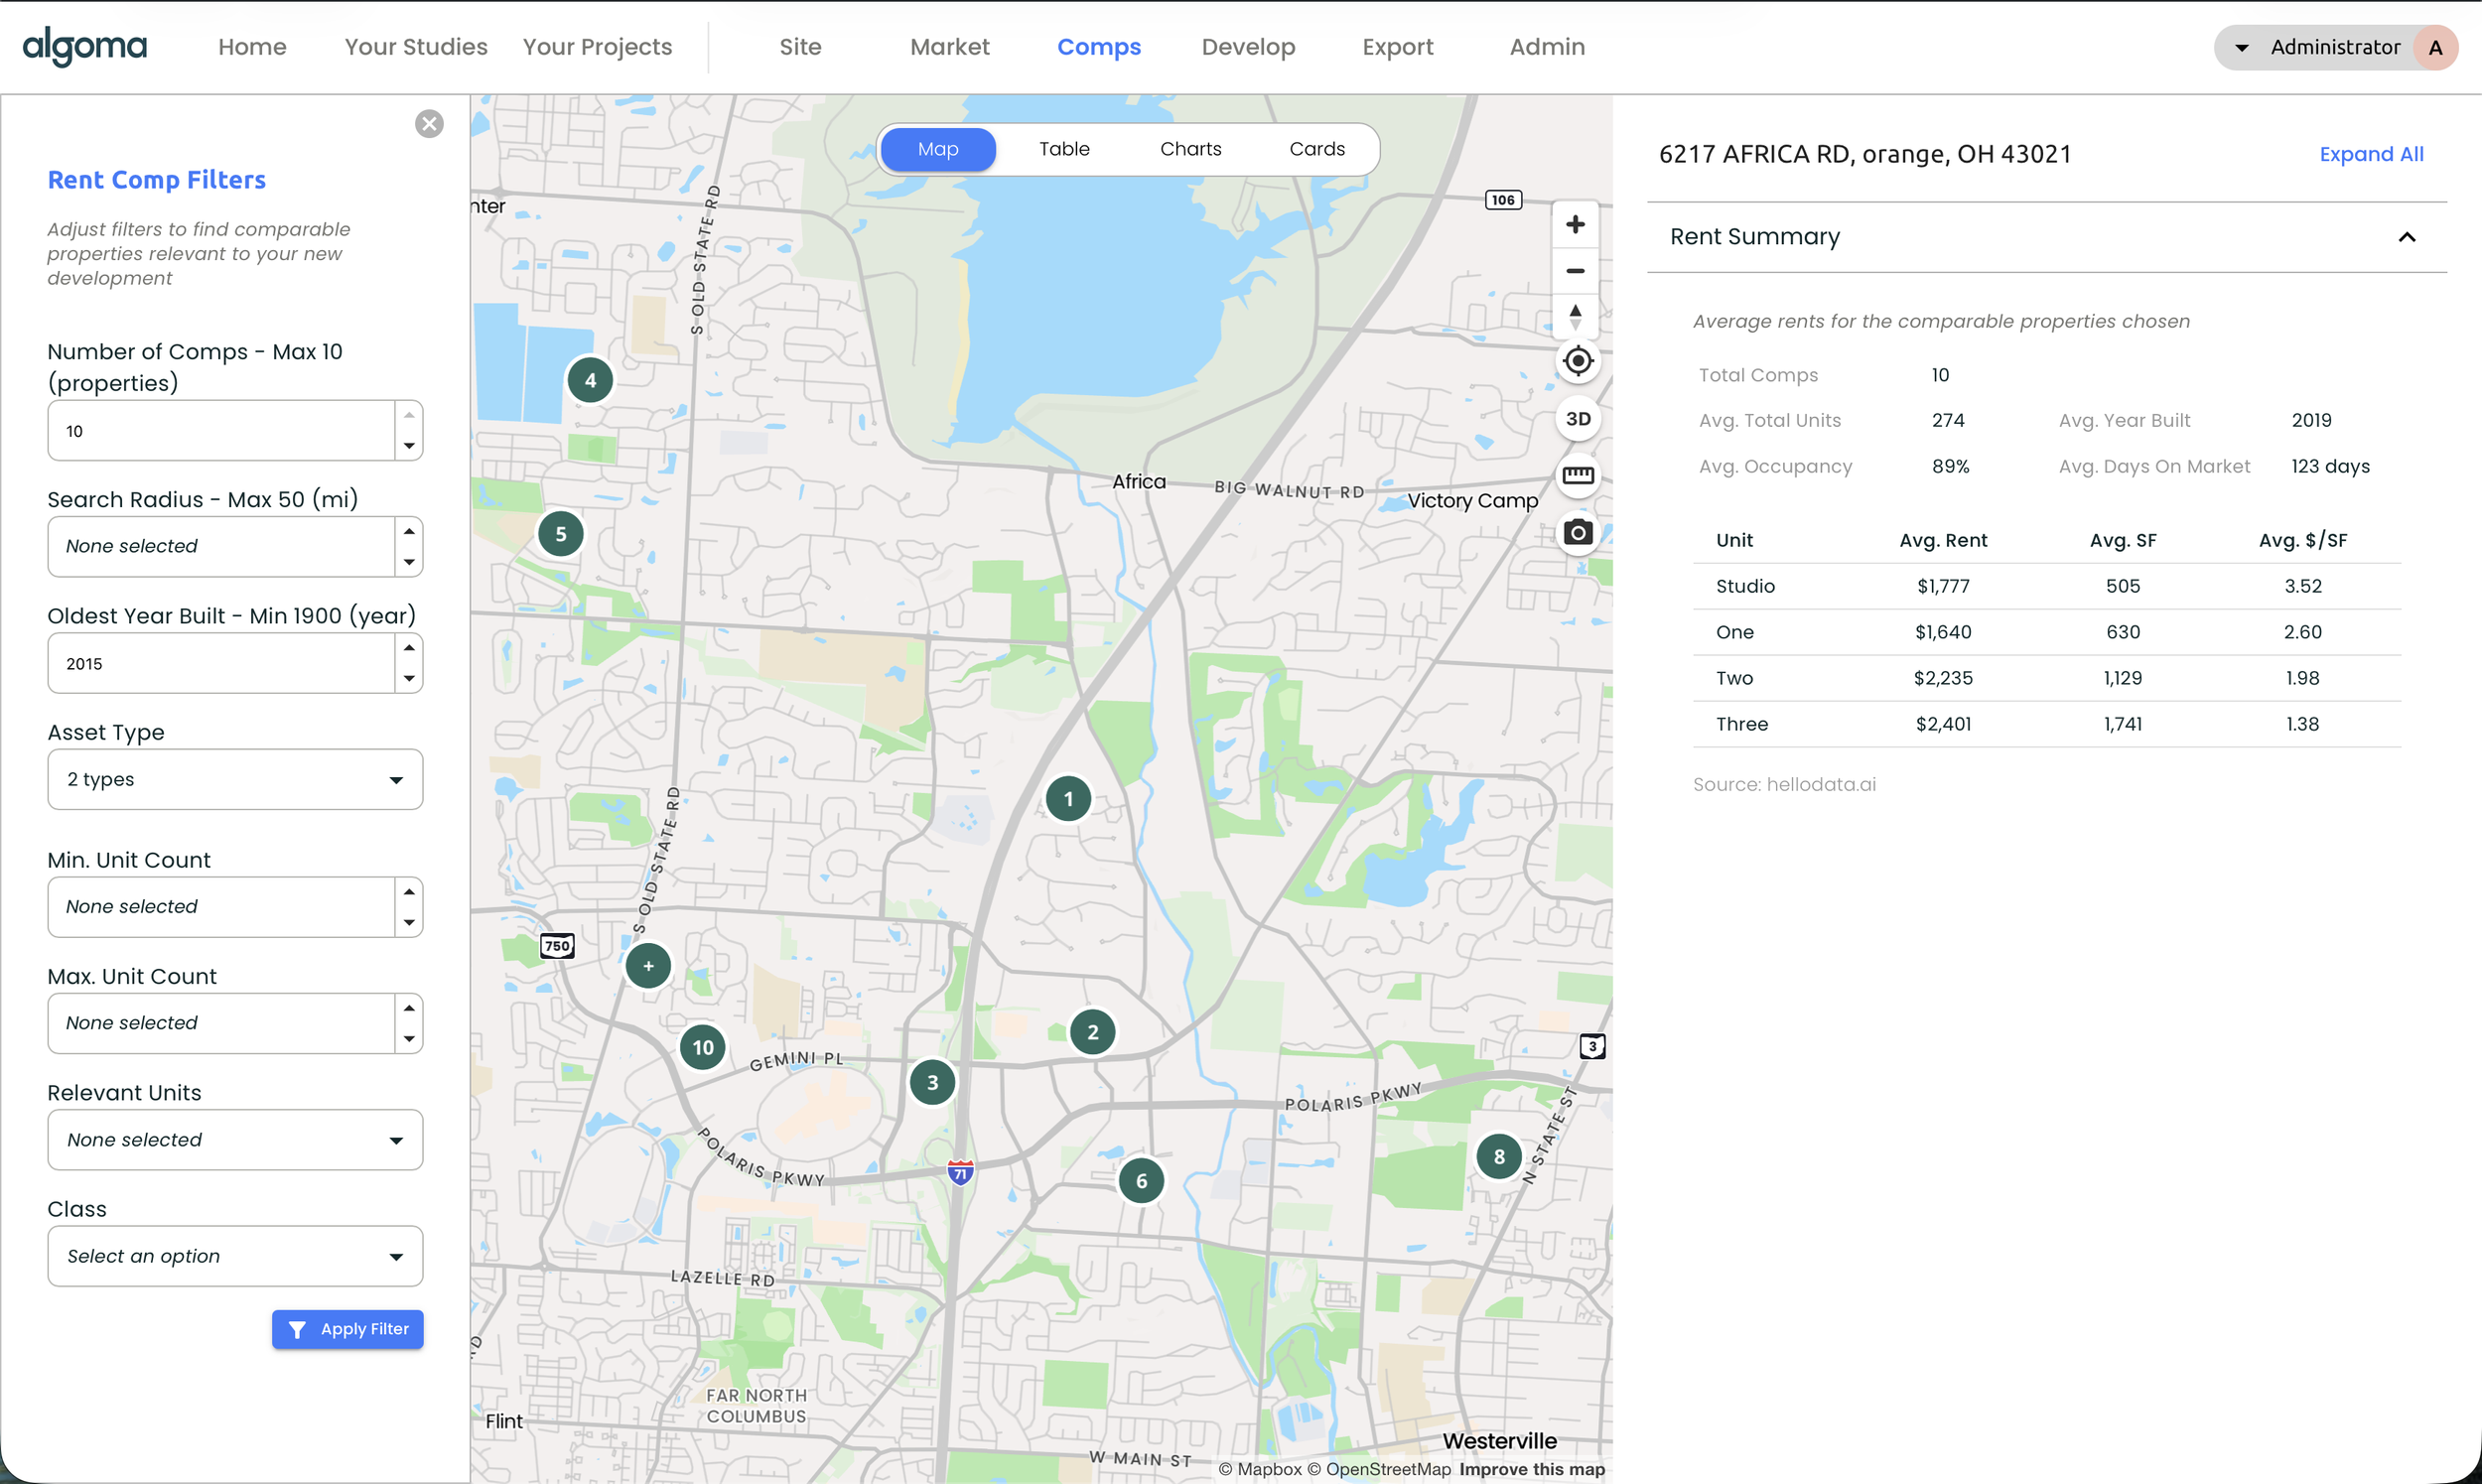Reset map bearing using the compass control
Image resolution: width=2482 pixels, height=1484 pixels.
(x=1575, y=316)
